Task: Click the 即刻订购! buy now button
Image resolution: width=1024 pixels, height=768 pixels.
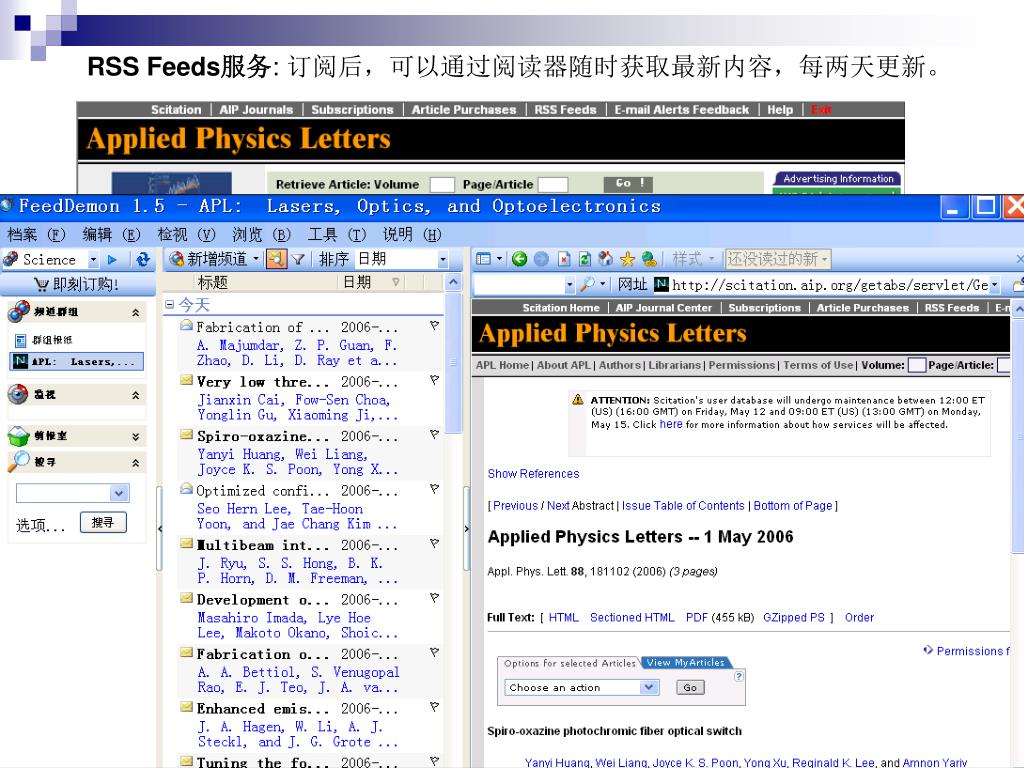Action: [x=77, y=285]
